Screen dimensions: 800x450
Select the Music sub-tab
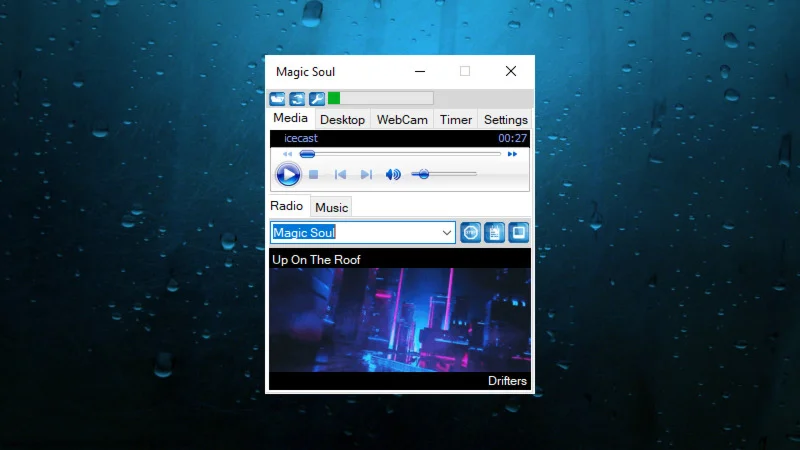(x=331, y=208)
